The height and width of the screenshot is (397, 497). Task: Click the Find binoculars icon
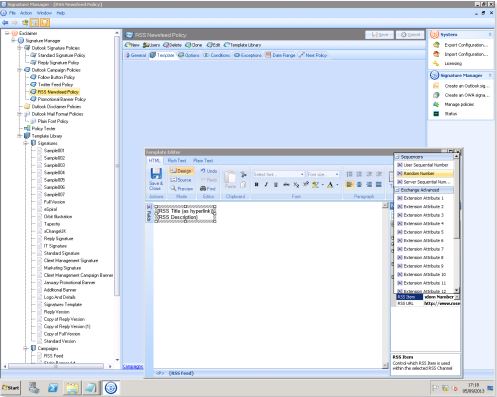(203, 188)
